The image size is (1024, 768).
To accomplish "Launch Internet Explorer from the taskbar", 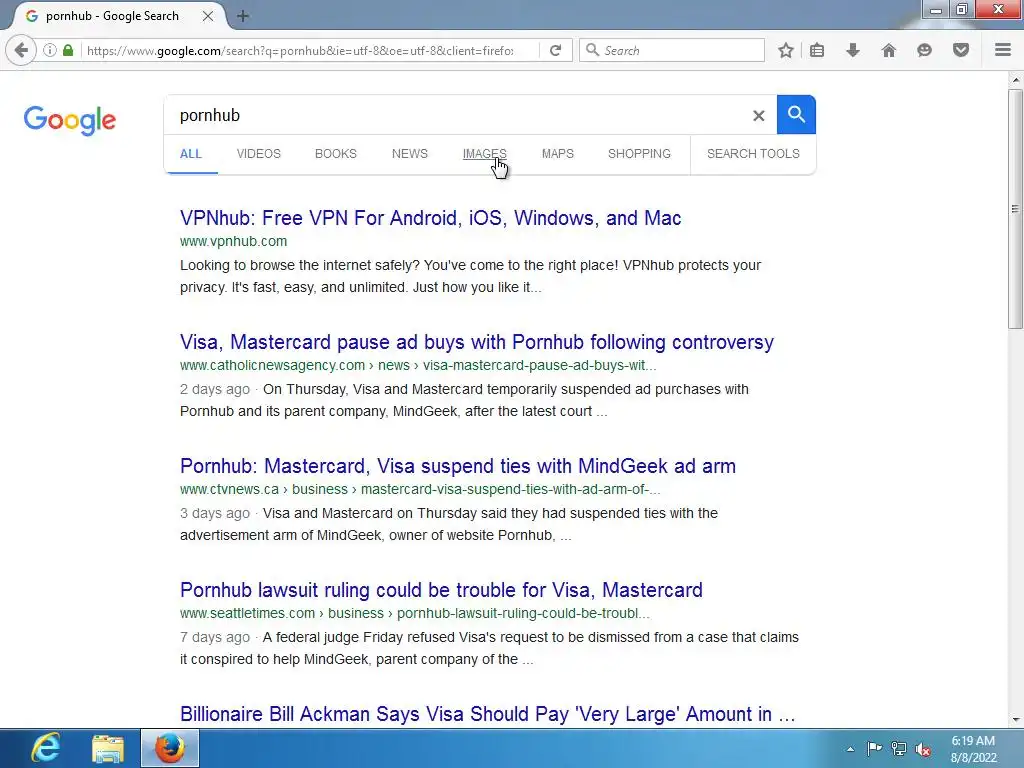I will [x=46, y=748].
